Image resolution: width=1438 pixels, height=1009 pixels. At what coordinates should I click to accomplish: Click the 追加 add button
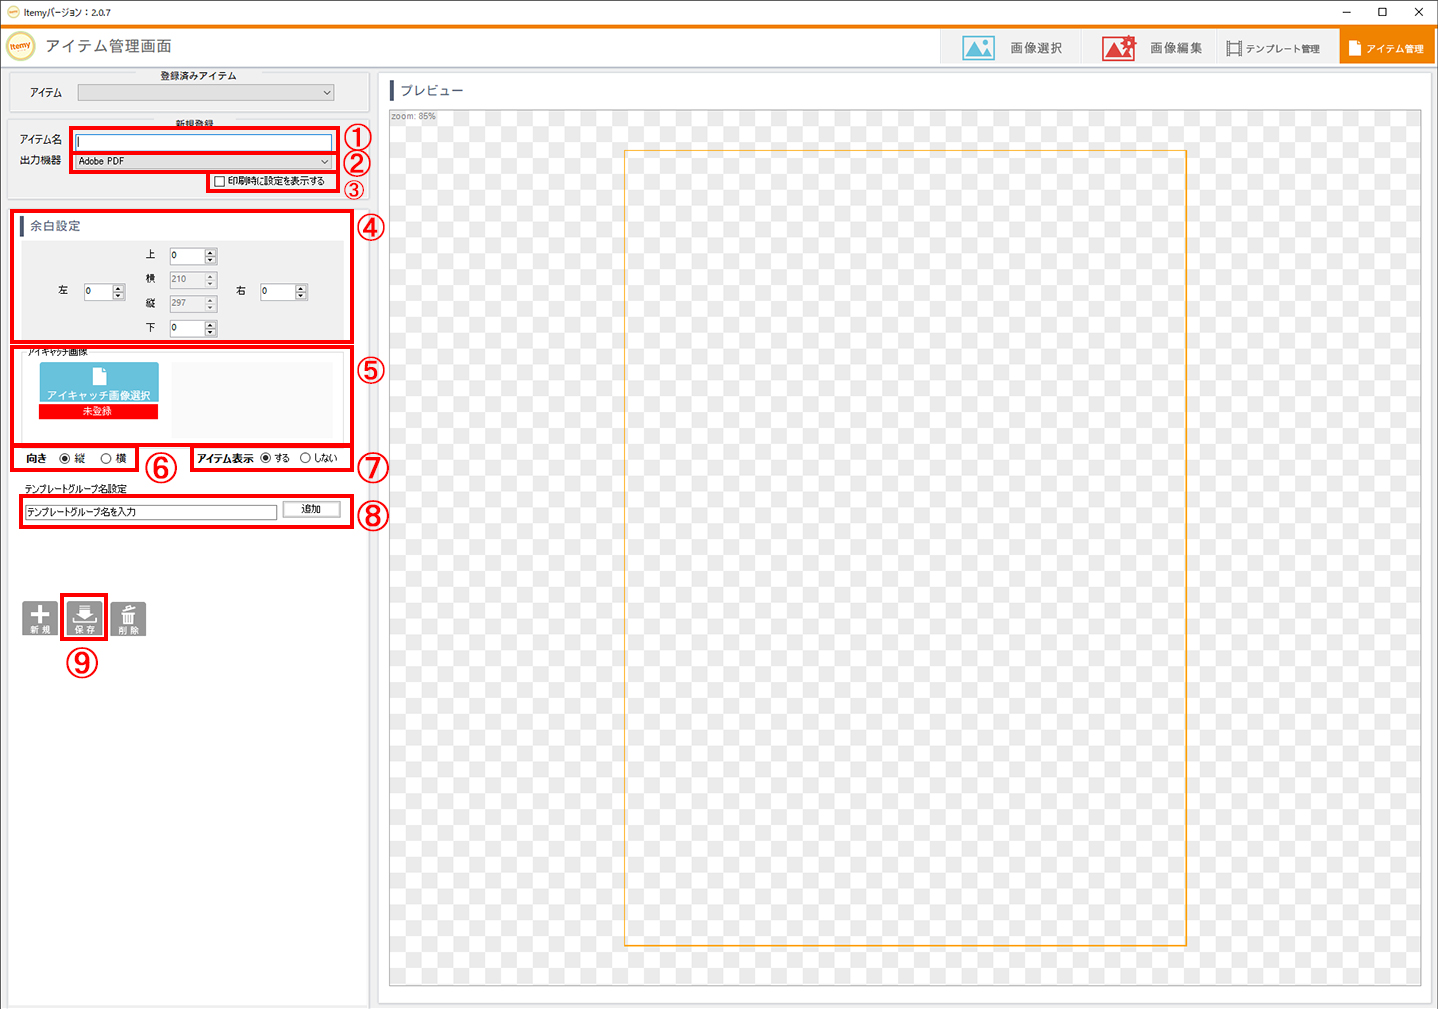(x=311, y=510)
